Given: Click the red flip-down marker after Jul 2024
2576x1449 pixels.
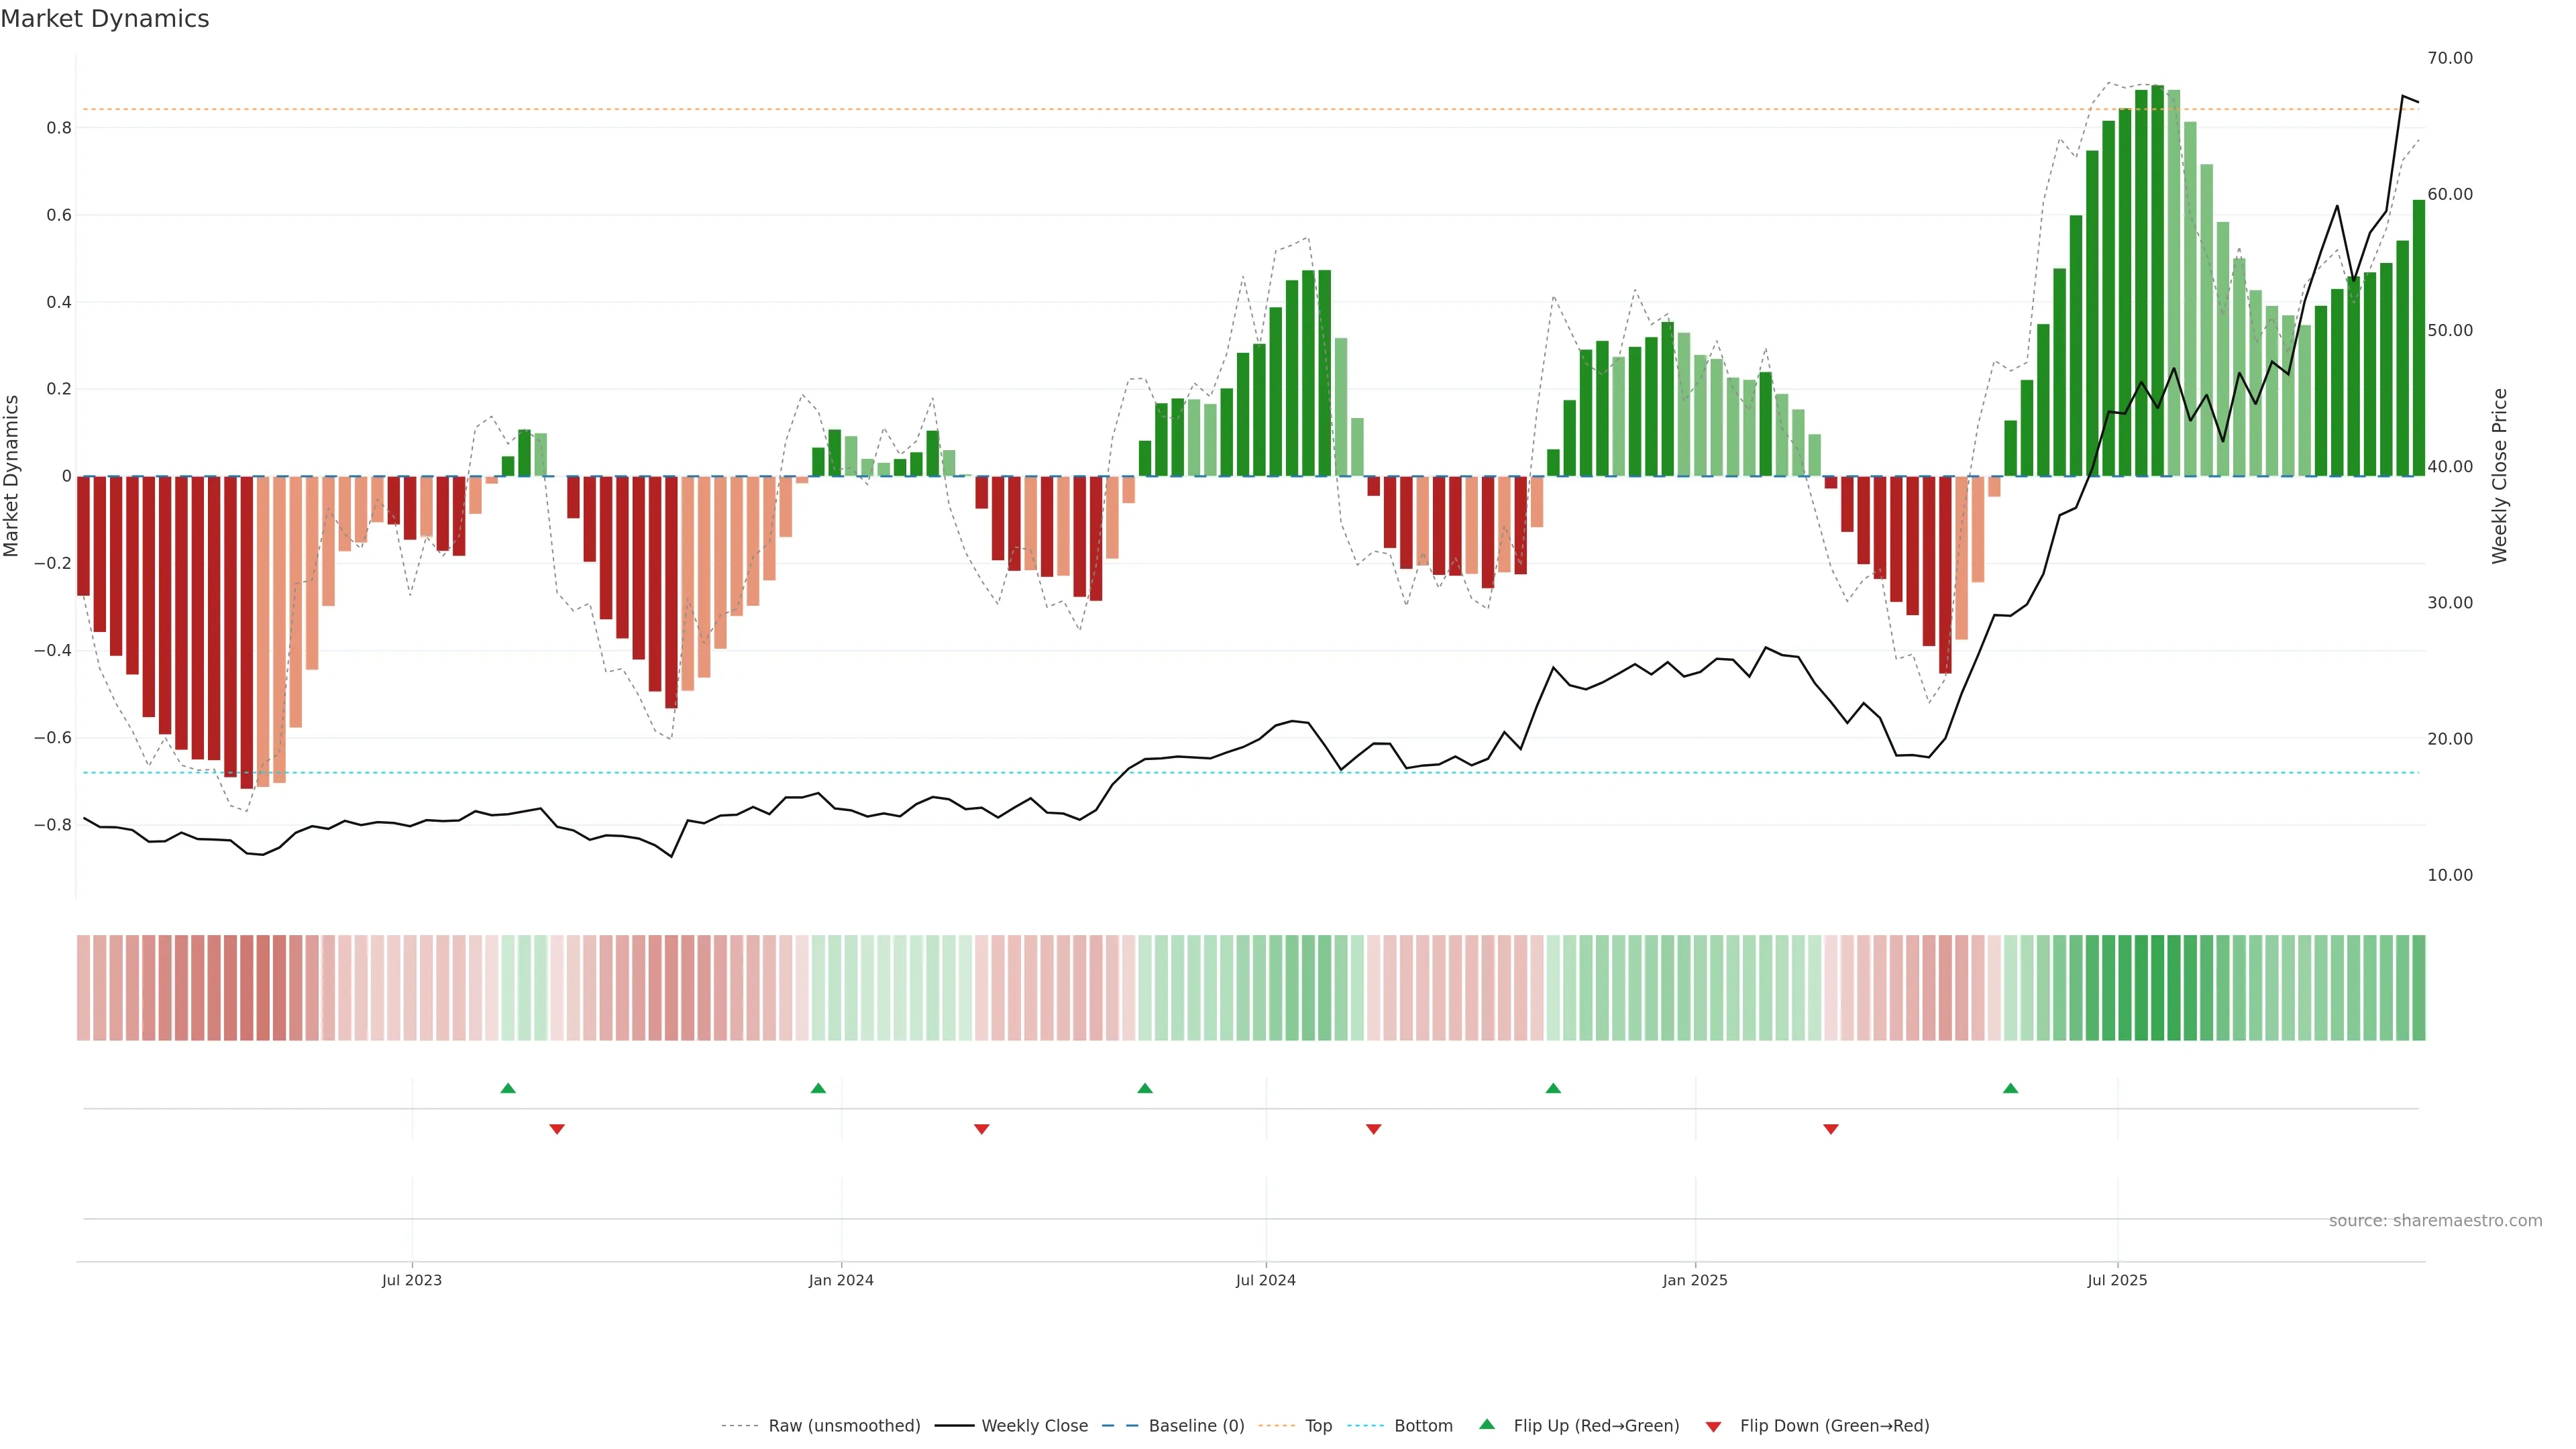Looking at the screenshot, I should (x=1373, y=1129).
